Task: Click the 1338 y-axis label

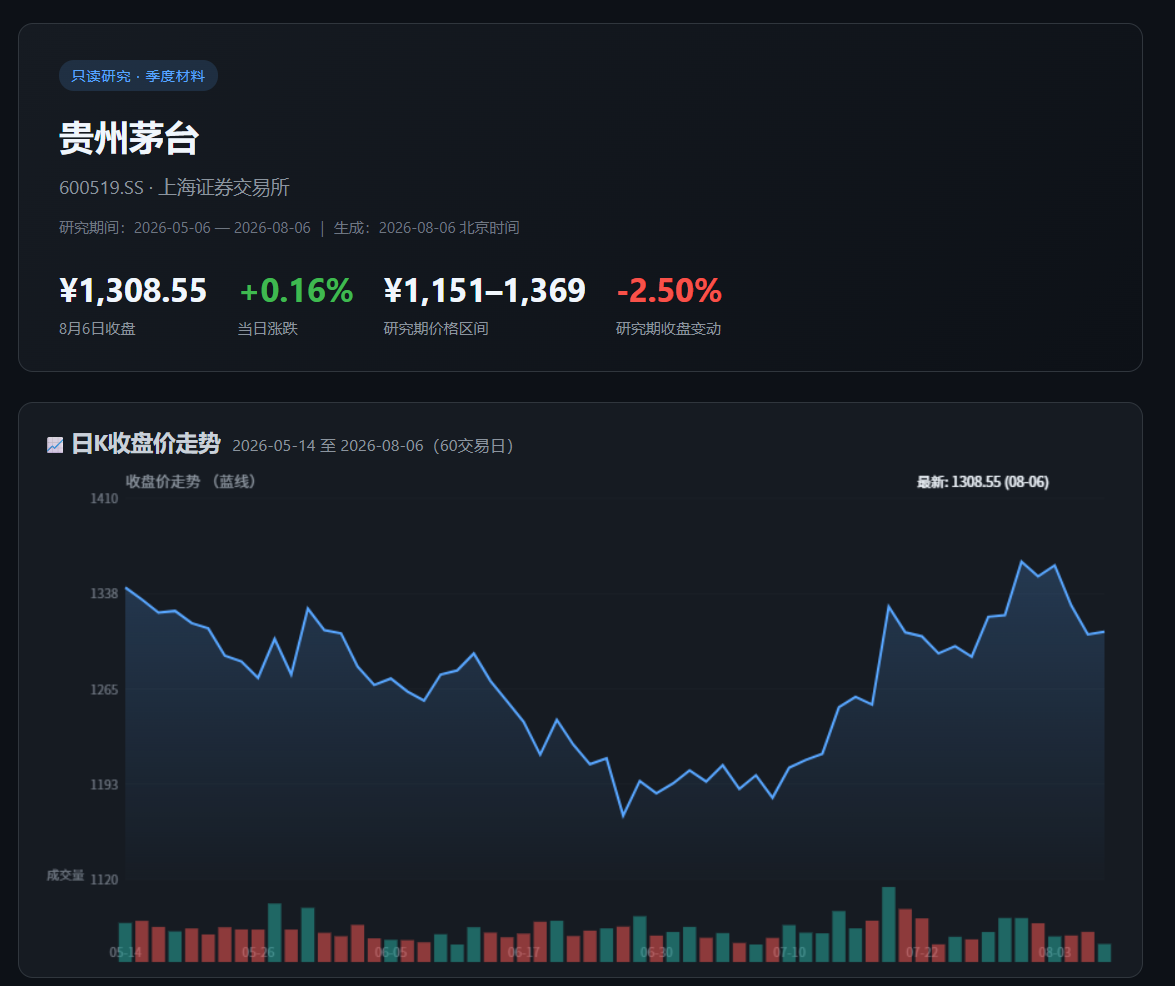Action: (104, 593)
